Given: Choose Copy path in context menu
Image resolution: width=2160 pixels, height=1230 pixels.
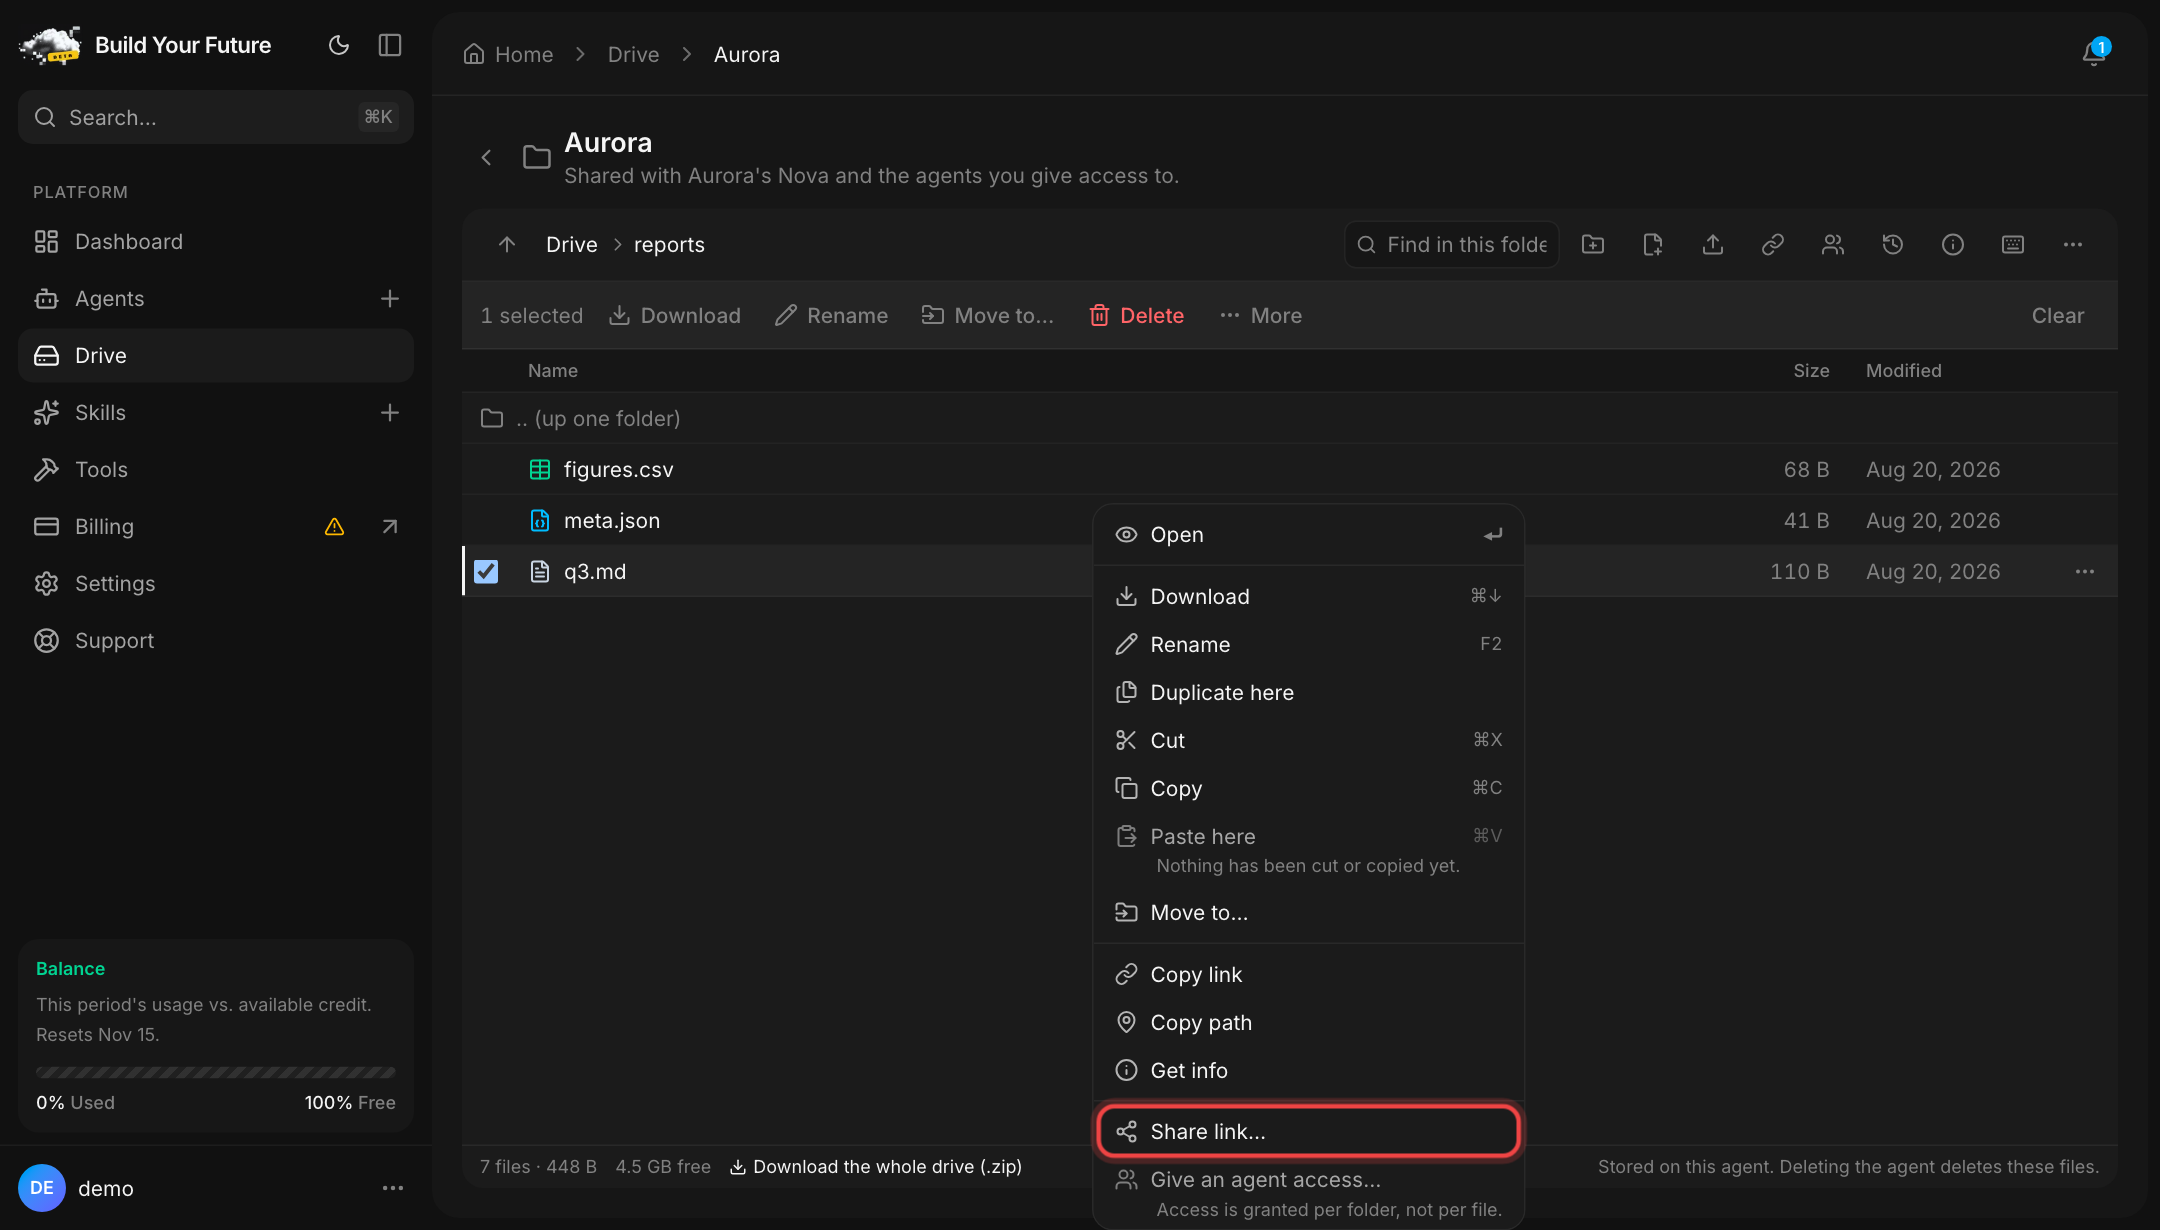Looking at the screenshot, I should coord(1308,1023).
